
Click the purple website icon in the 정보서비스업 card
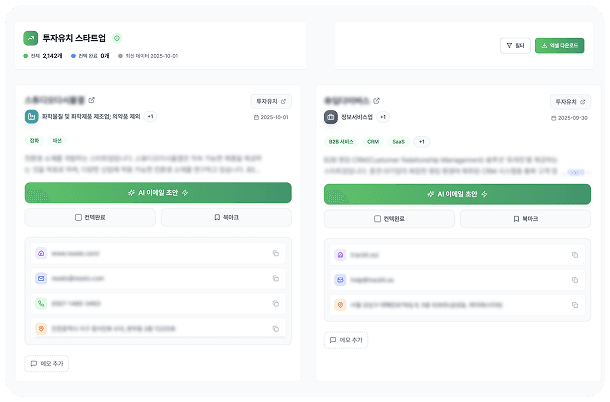point(340,255)
